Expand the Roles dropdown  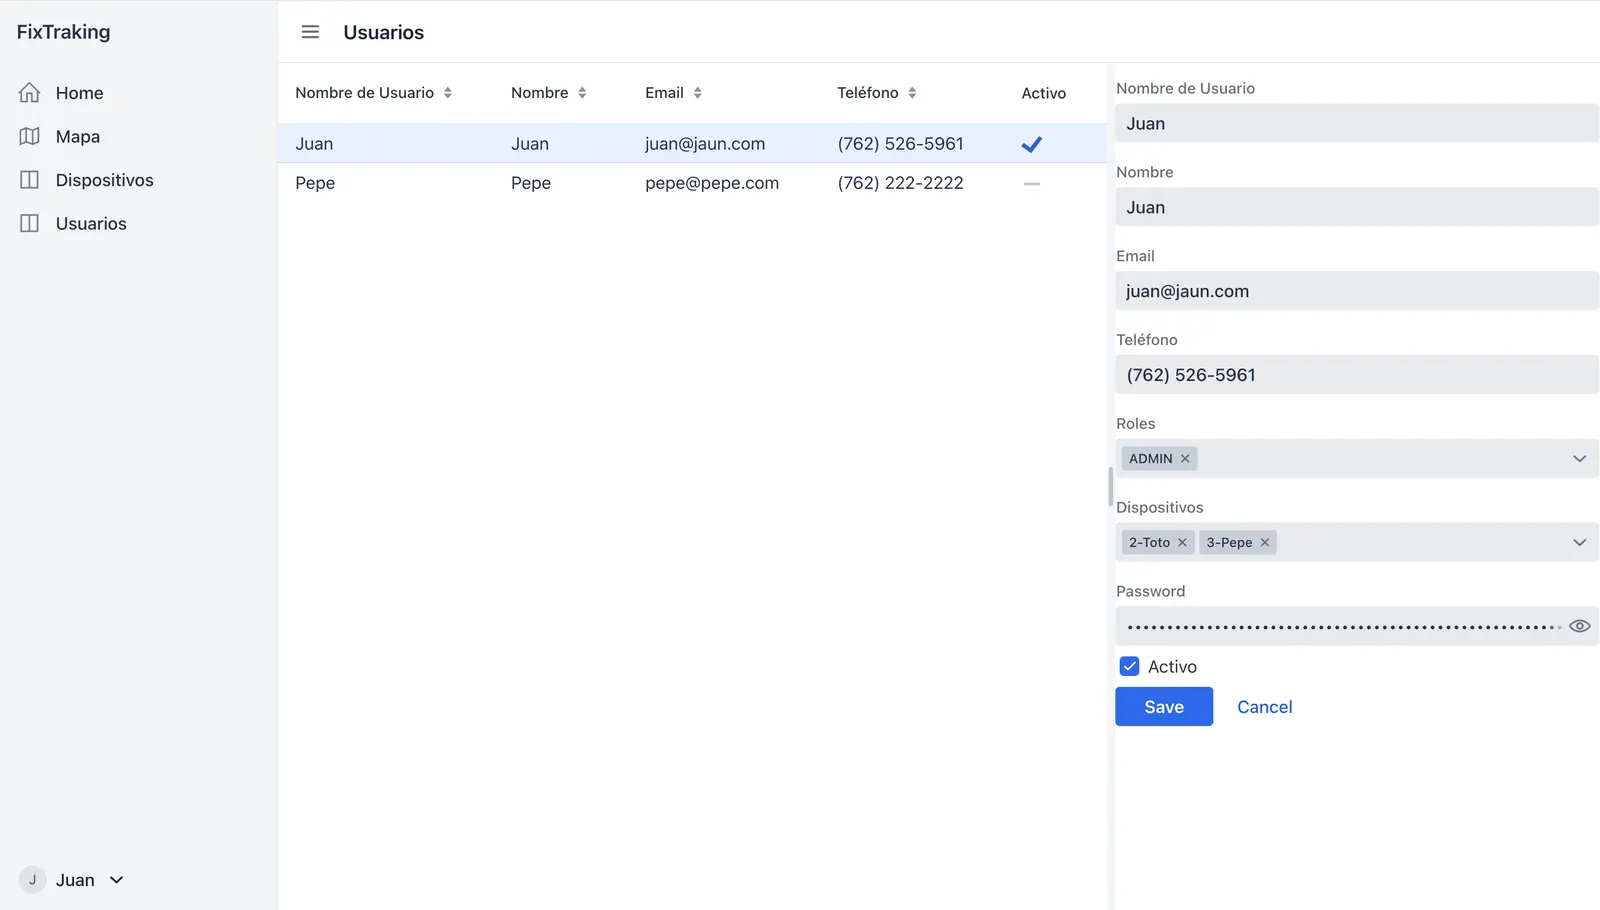[x=1580, y=459]
